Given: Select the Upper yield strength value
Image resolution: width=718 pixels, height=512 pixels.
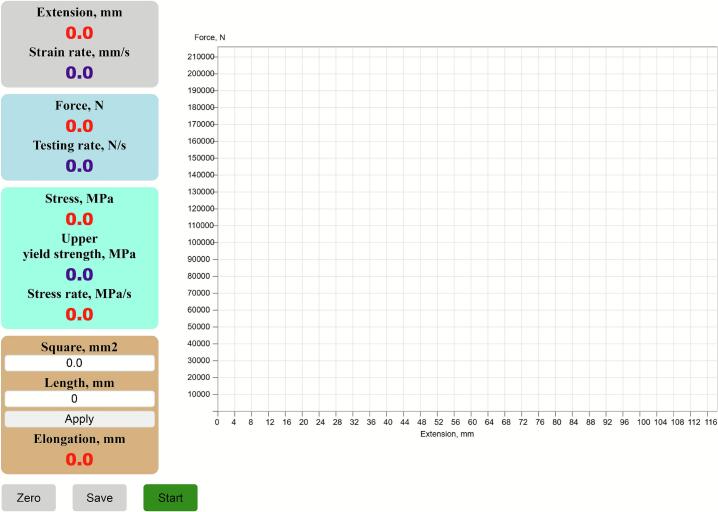Looking at the screenshot, I should 79,275.
